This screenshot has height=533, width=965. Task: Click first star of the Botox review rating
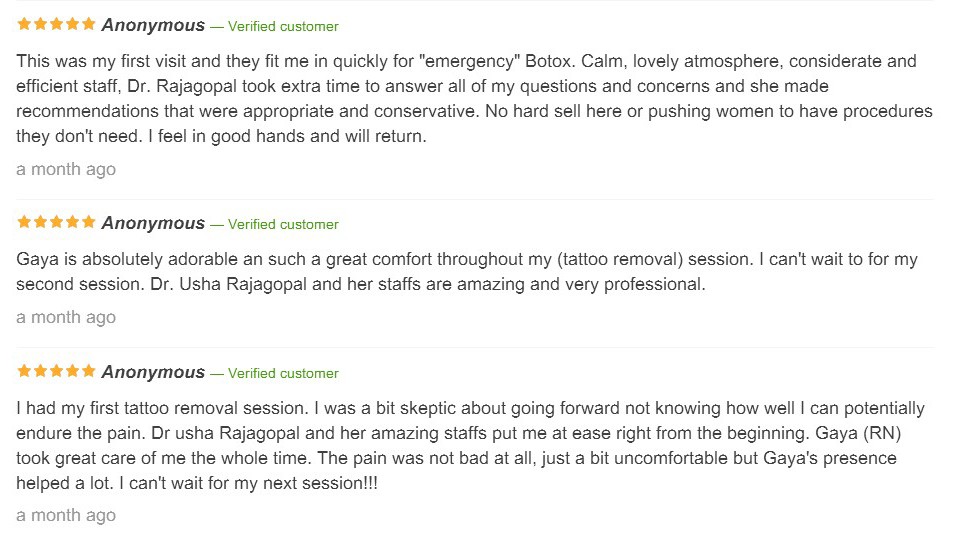tap(24, 24)
